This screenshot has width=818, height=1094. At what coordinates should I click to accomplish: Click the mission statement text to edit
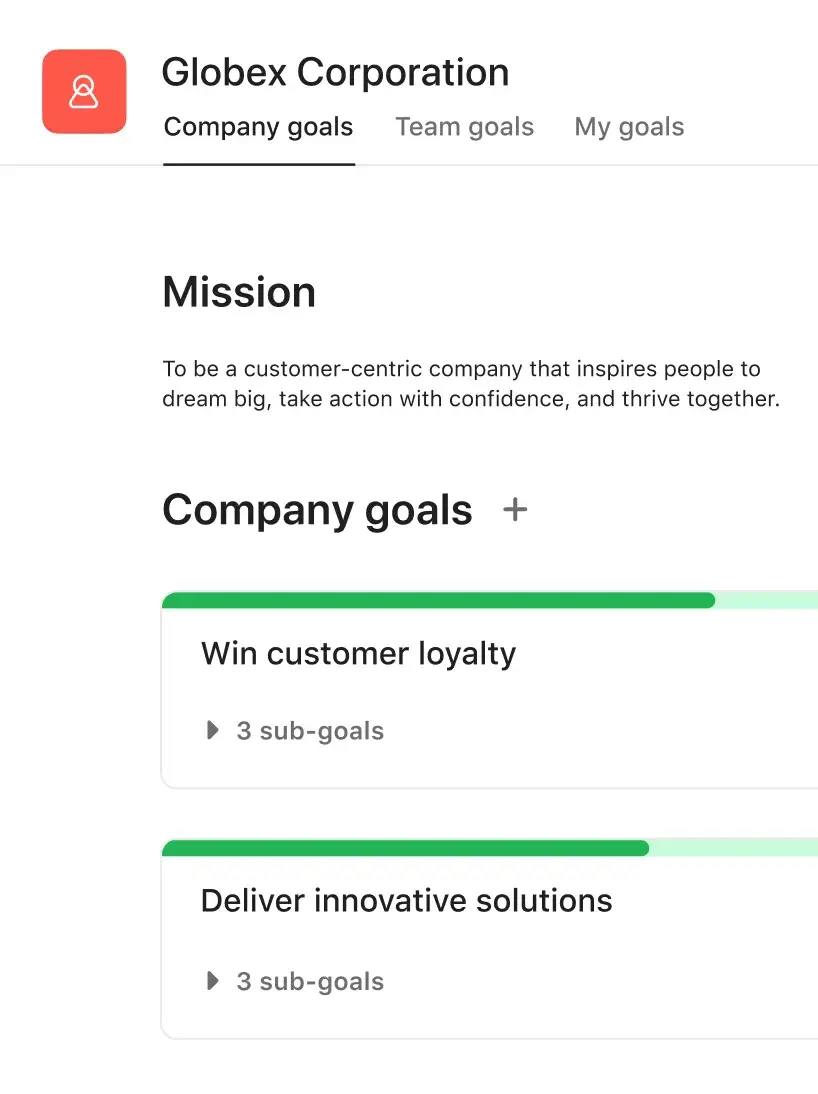(470, 385)
